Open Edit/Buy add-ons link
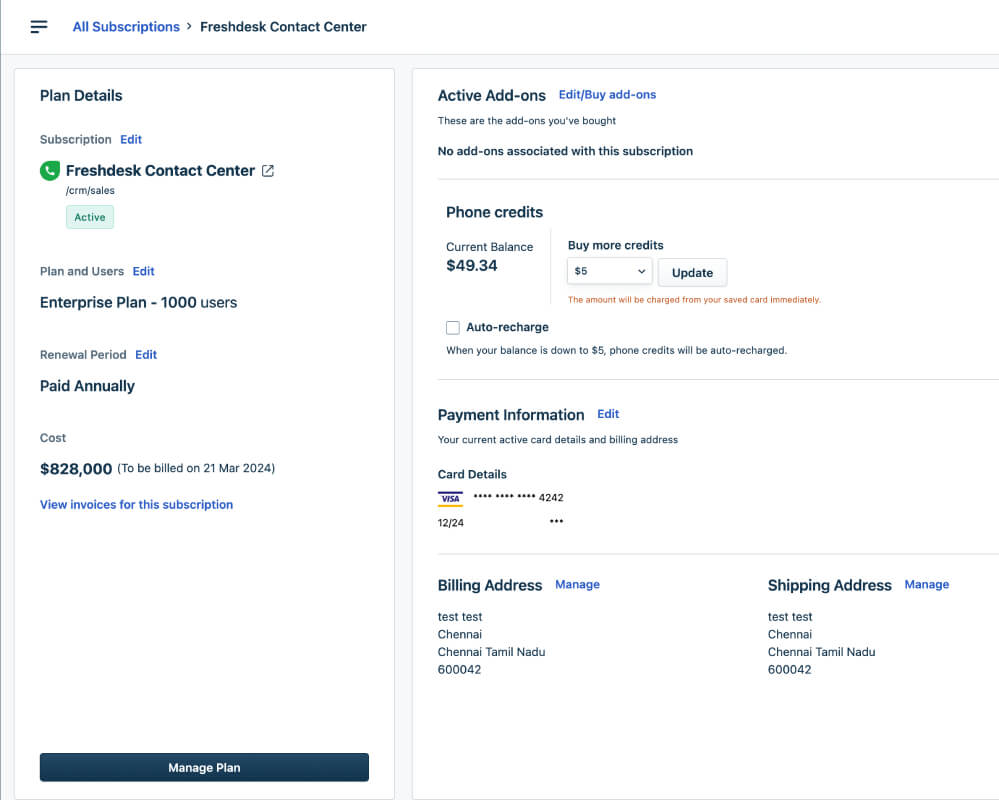Screen dimensions: 999x800 pos(607,94)
